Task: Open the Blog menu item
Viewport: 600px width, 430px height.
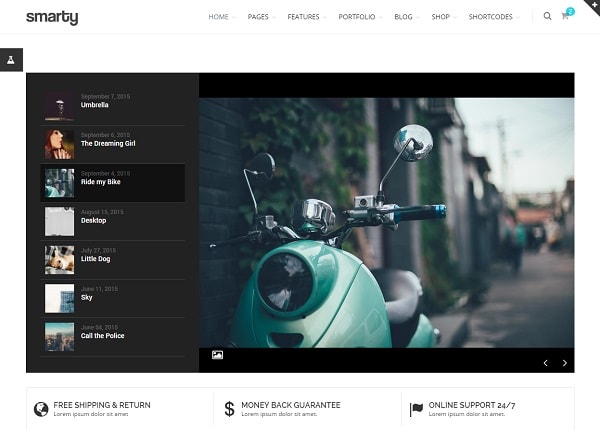Action: tap(405, 17)
